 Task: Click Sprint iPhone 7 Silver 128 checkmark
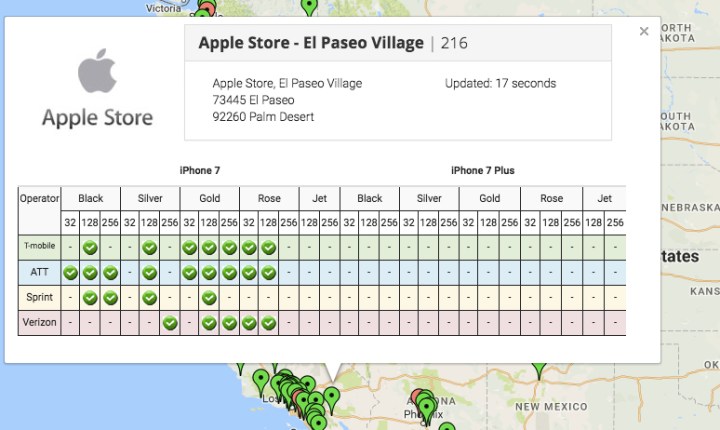pos(149,298)
